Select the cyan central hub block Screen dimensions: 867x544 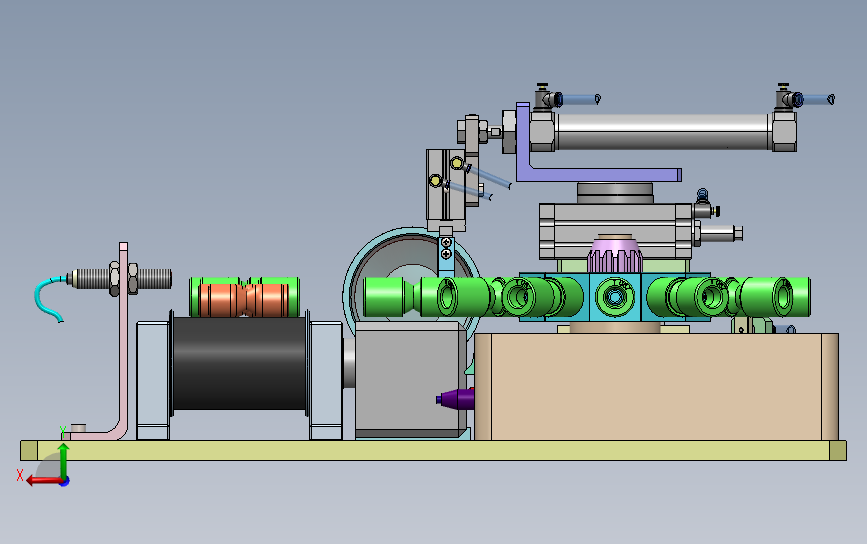(615, 297)
